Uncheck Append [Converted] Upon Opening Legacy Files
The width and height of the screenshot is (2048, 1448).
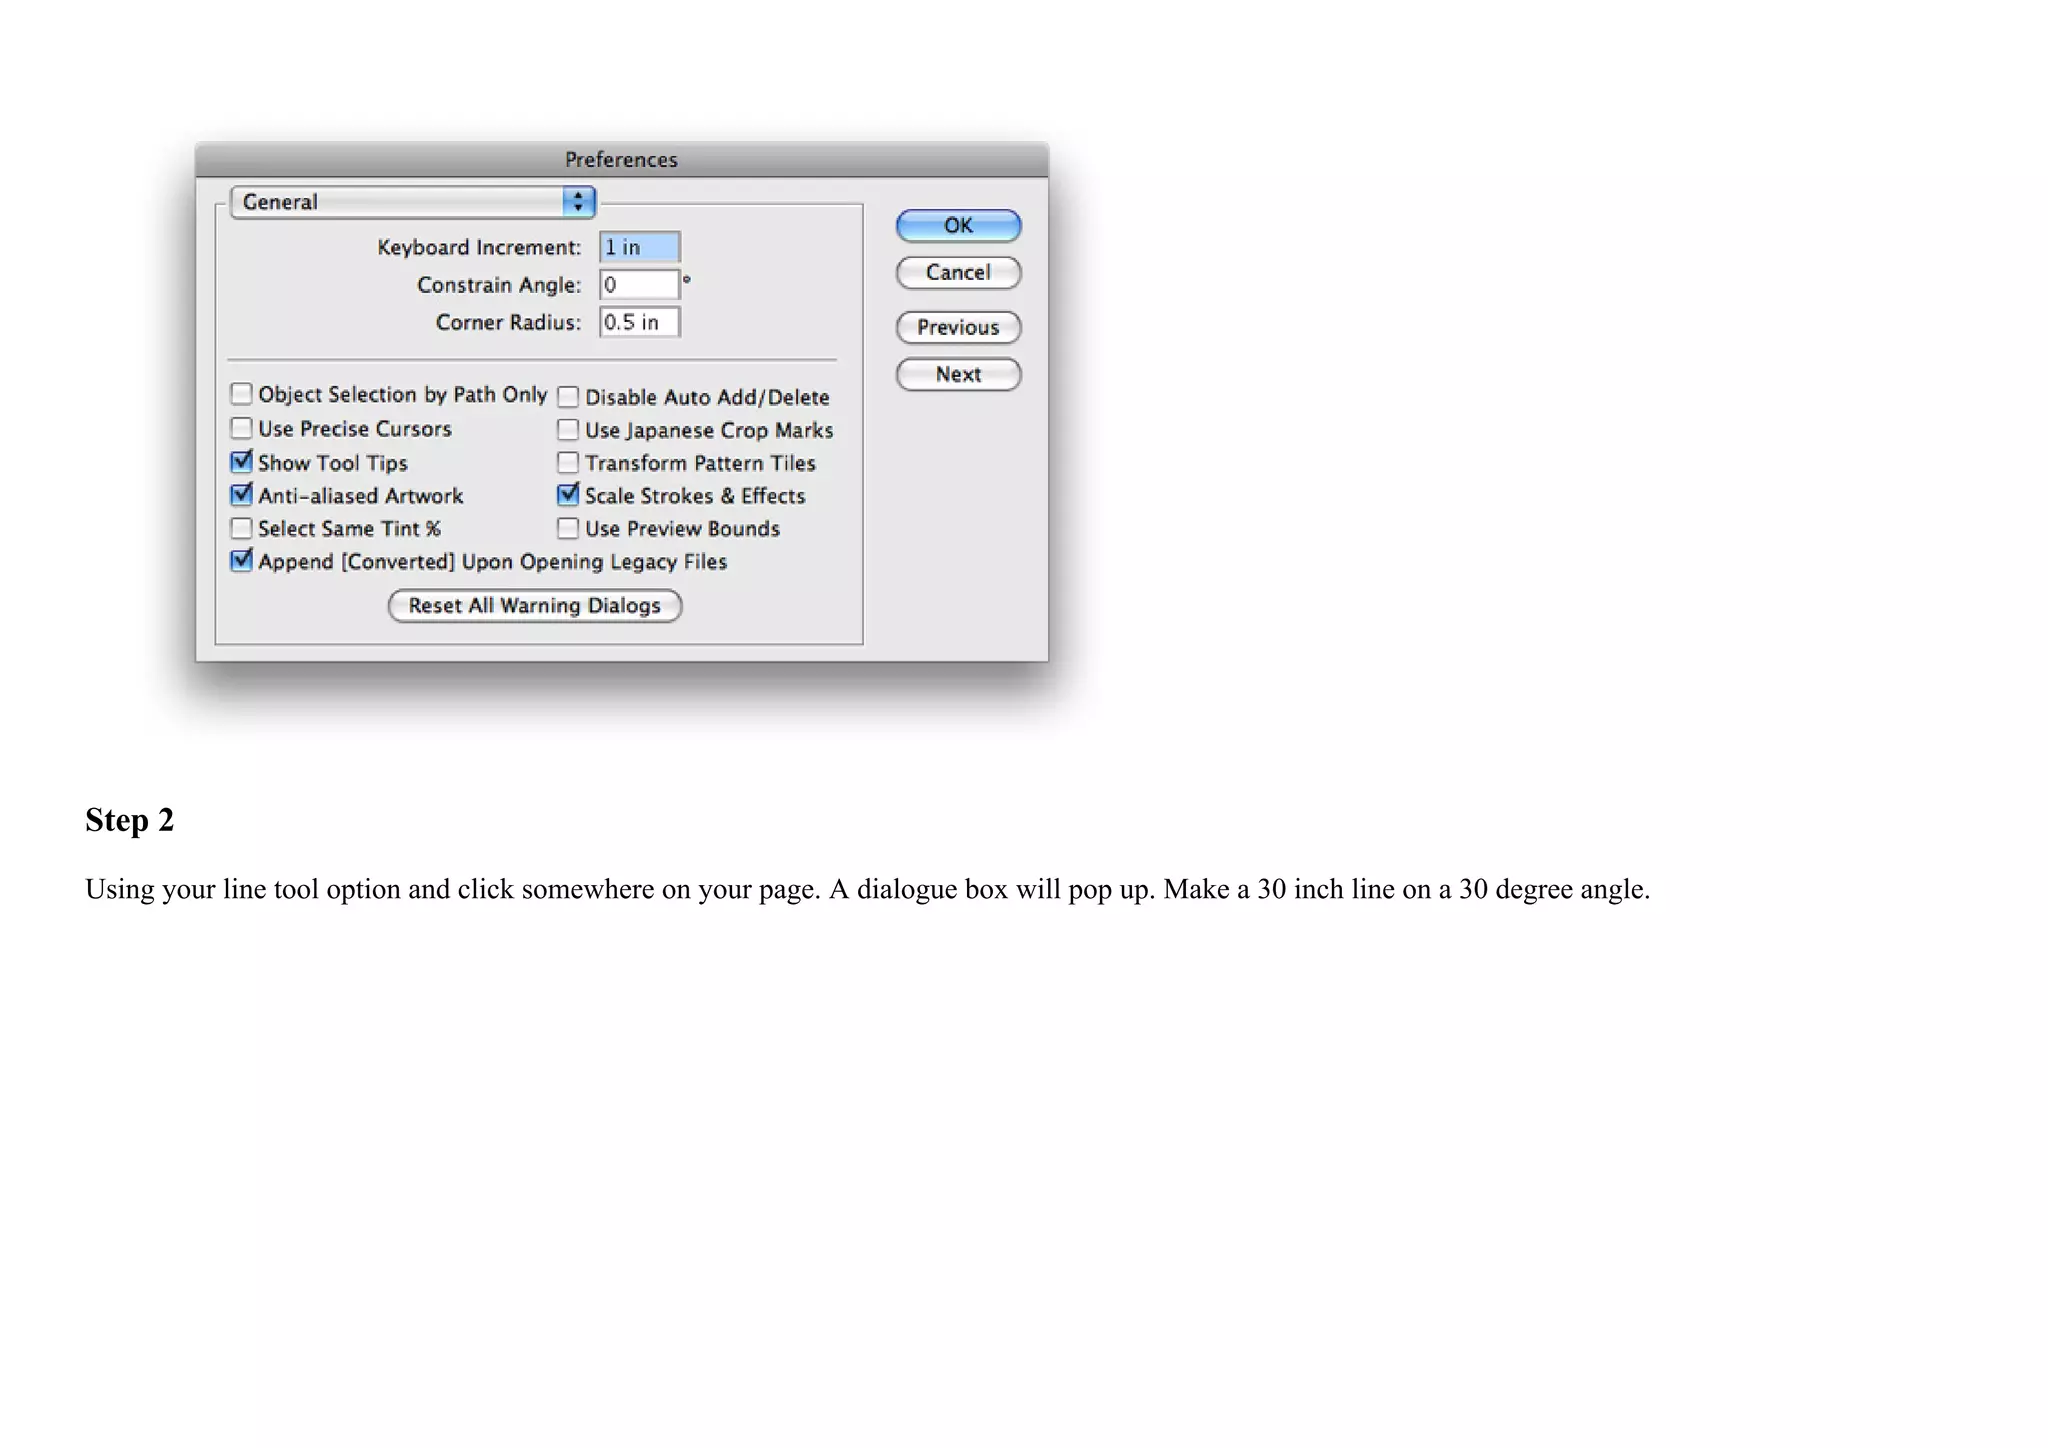241,561
